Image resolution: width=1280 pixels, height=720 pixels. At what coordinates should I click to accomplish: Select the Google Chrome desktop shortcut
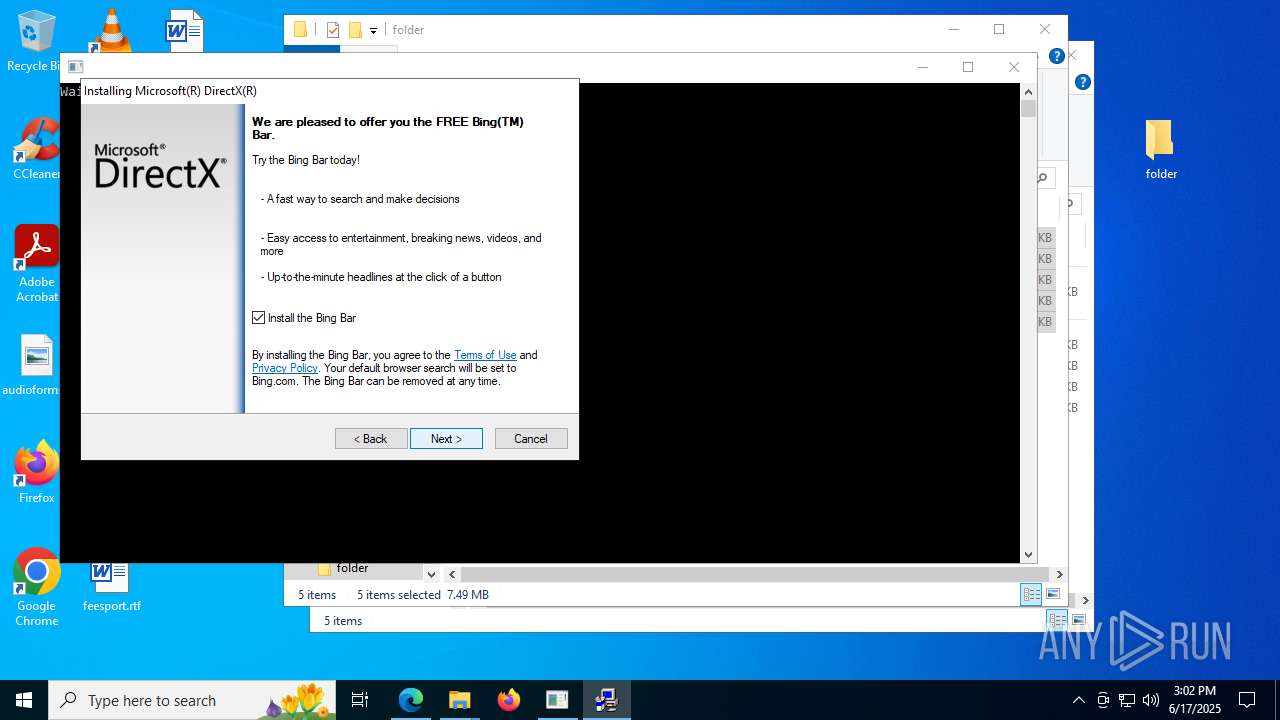coord(36,588)
